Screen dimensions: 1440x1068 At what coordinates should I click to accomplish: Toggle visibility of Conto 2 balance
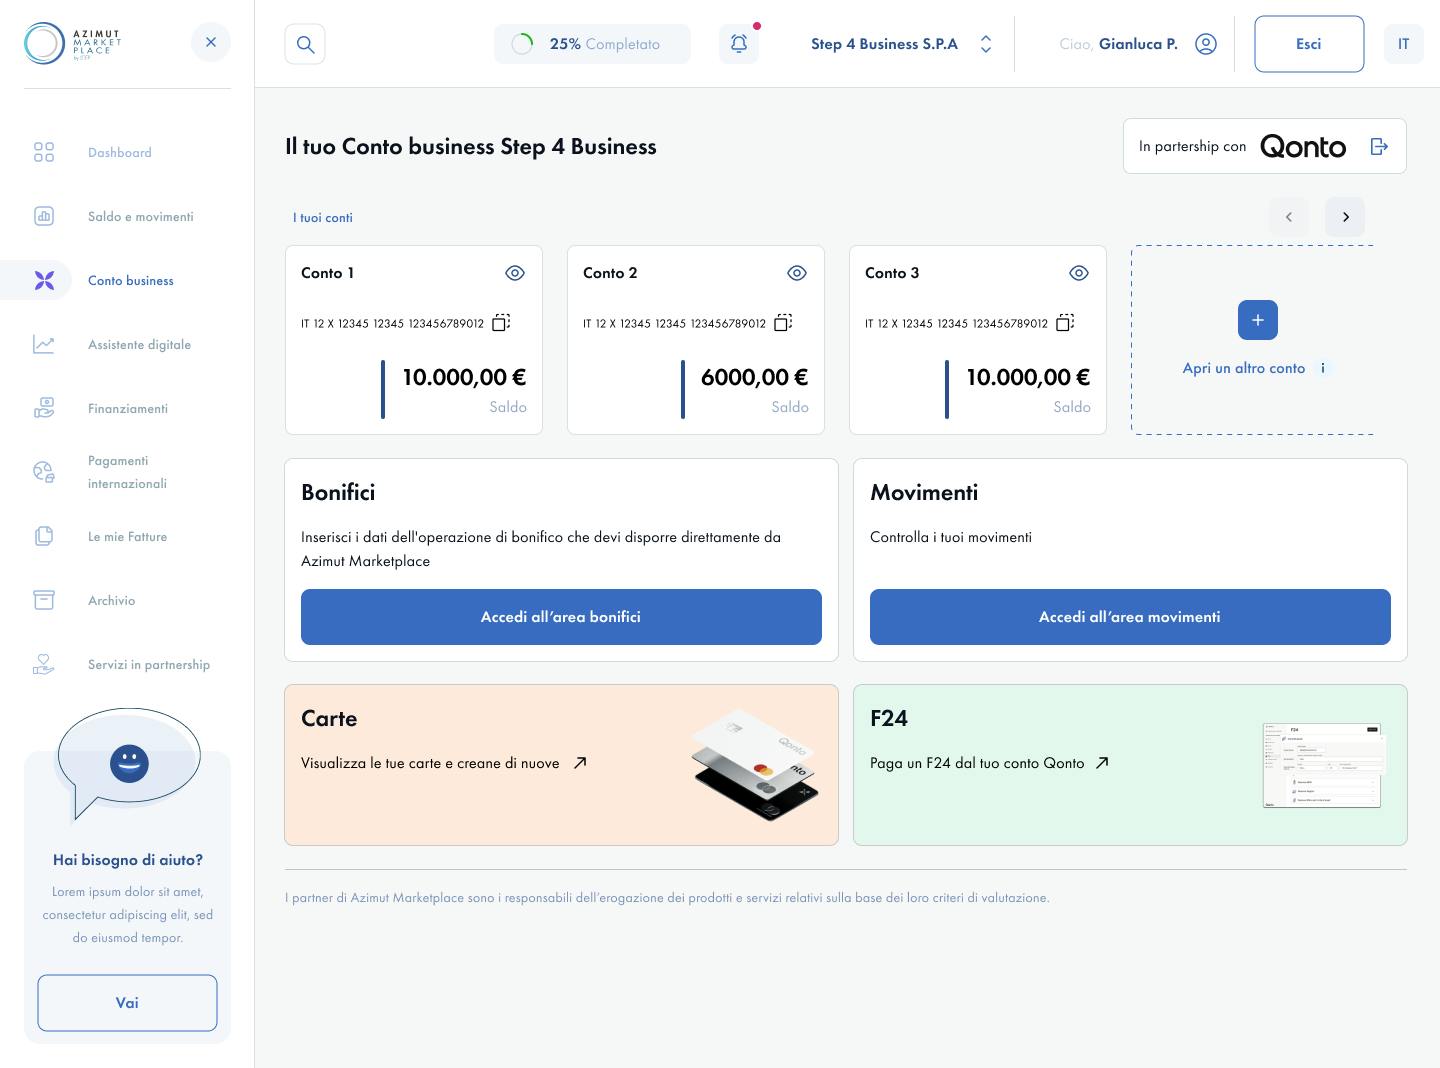click(797, 272)
